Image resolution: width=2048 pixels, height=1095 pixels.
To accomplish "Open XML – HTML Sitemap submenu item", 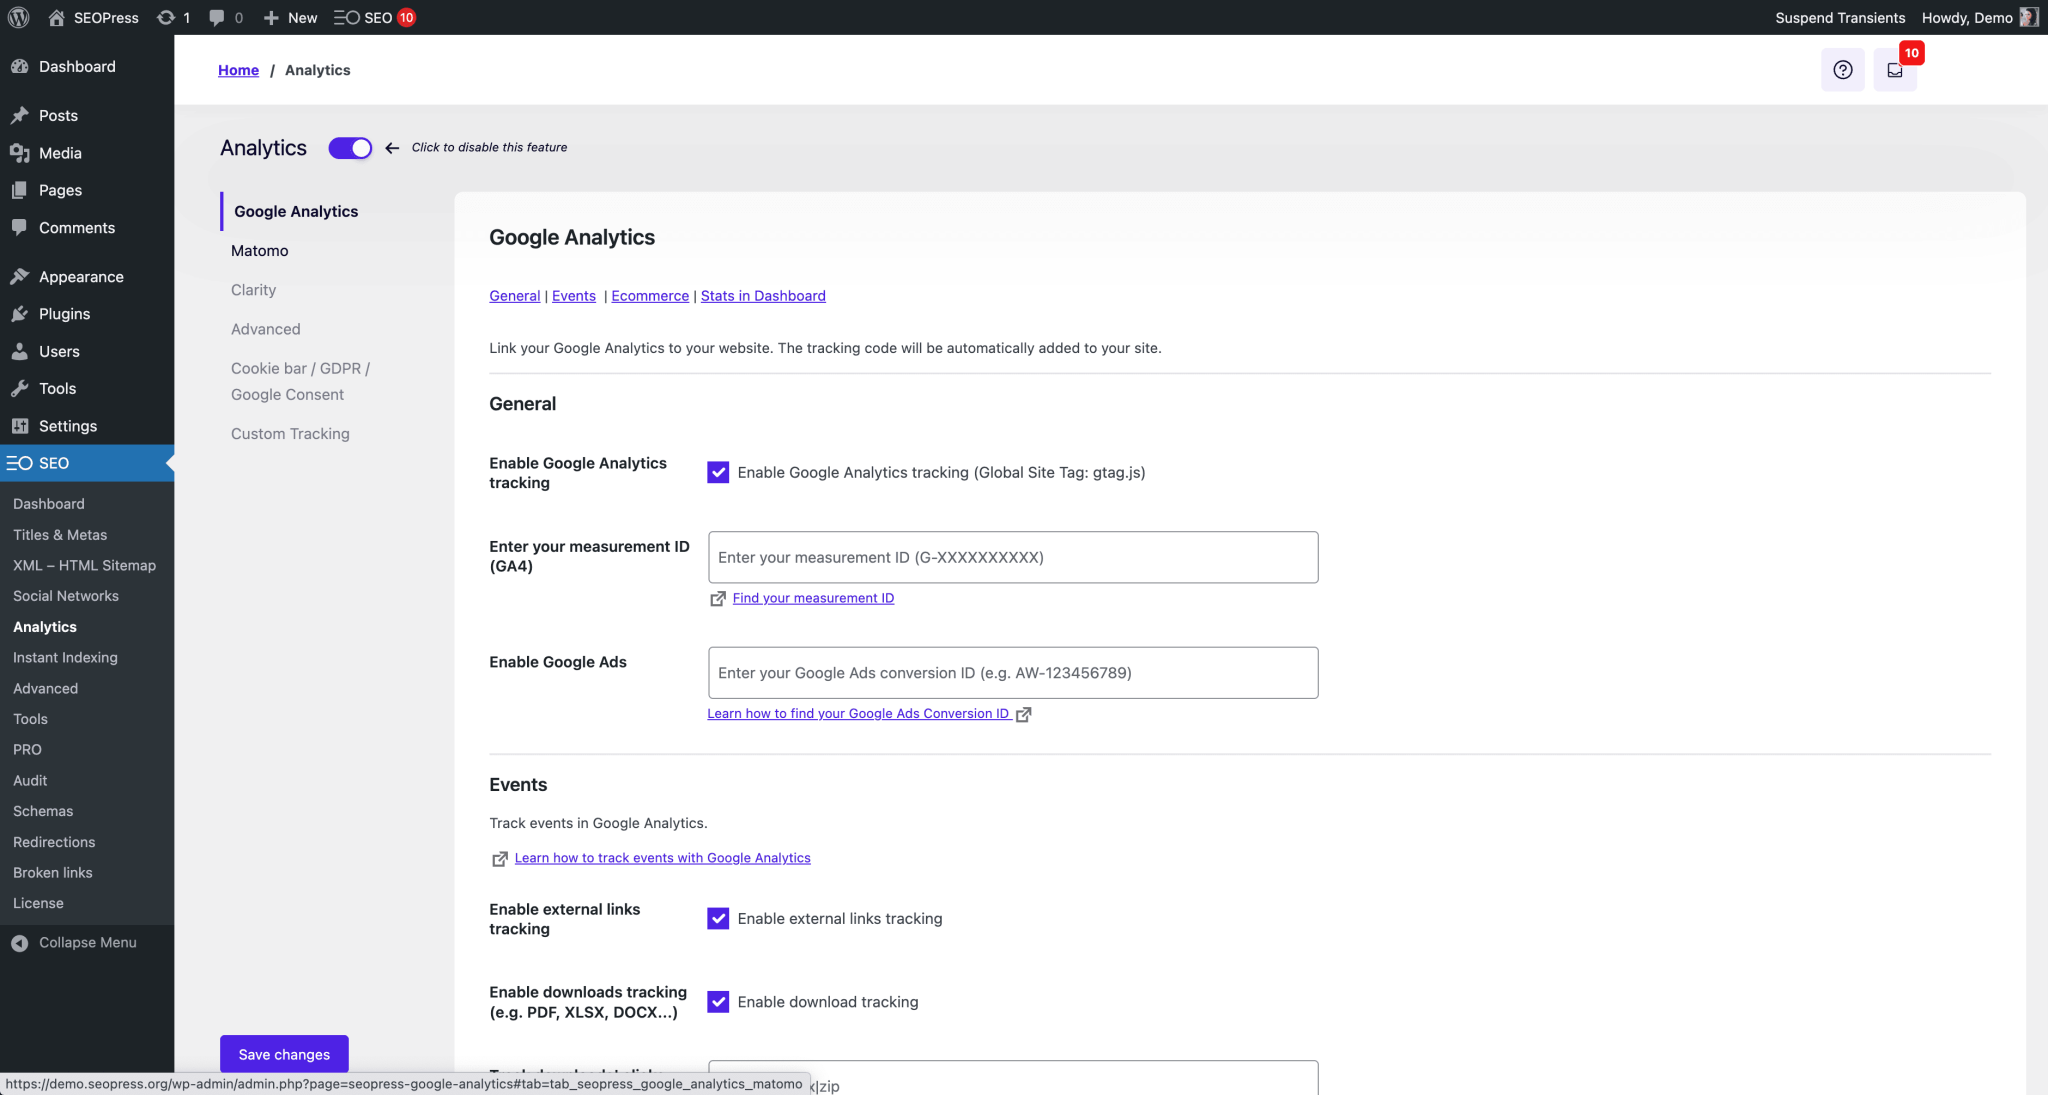I will pyautogui.click(x=84, y=565).
